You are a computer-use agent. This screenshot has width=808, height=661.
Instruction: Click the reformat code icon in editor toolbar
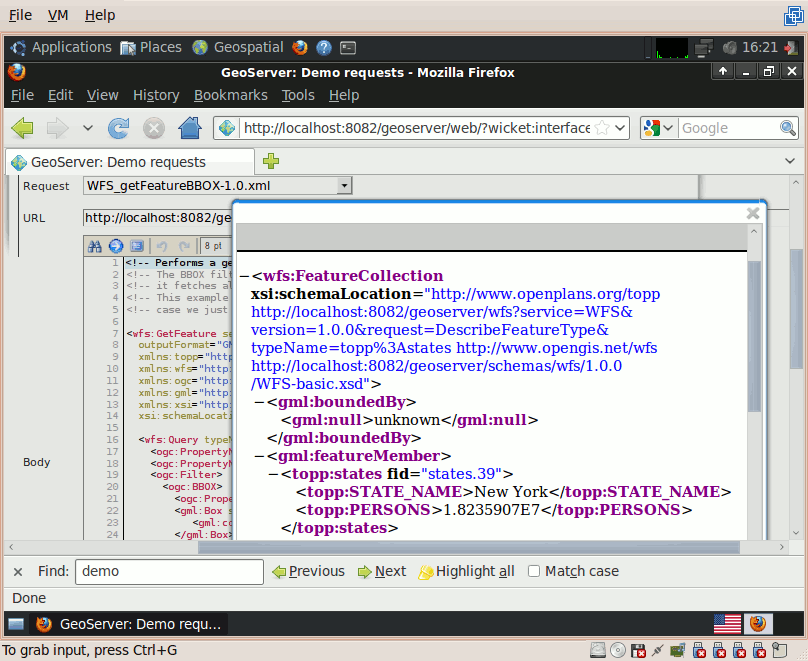point(137,246)
